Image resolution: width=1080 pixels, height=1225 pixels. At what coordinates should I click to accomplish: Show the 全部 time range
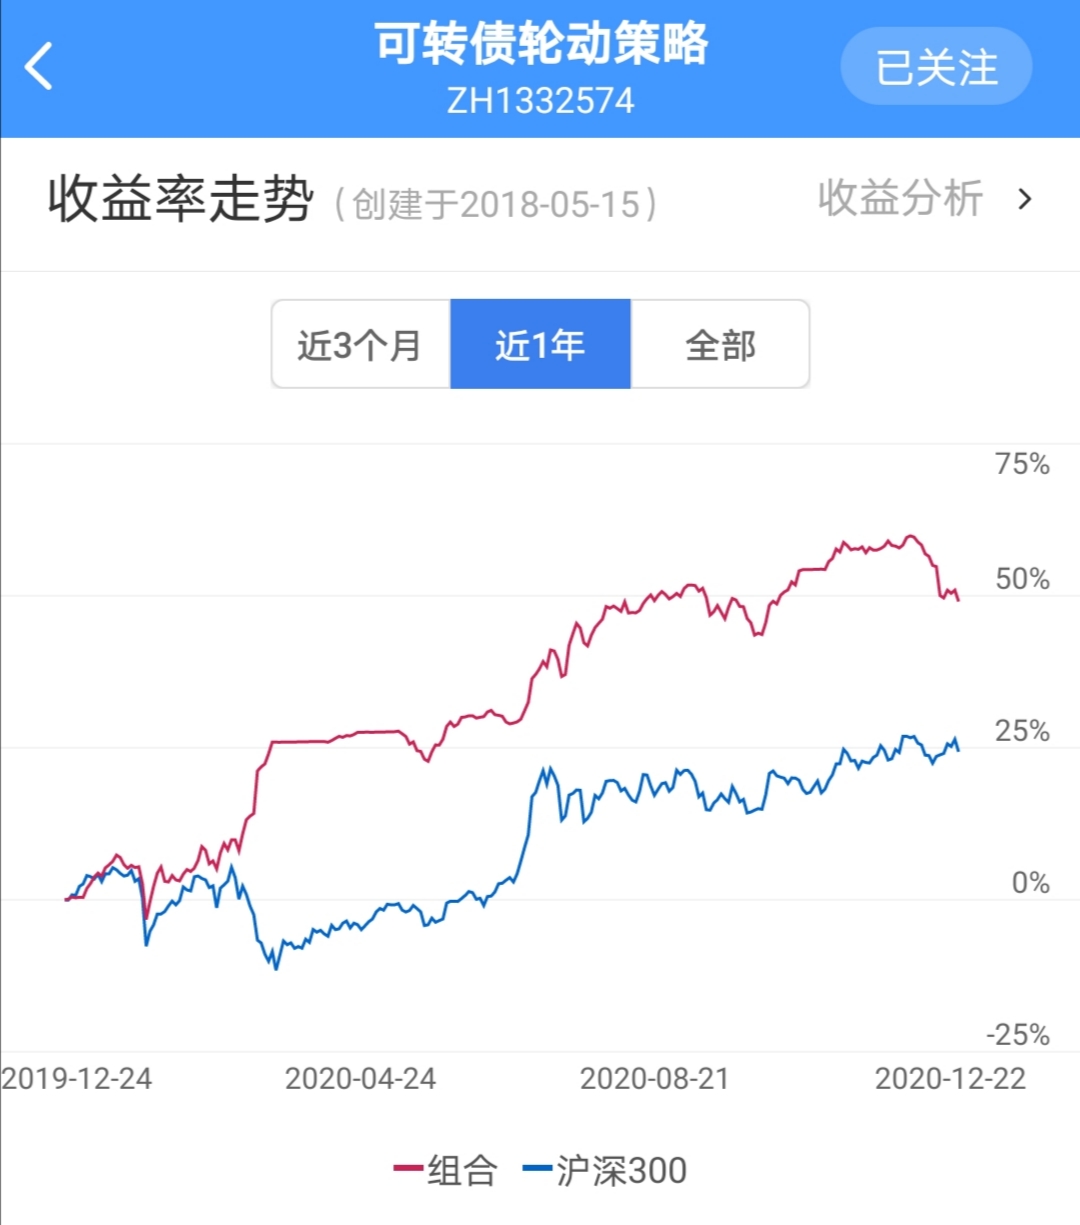pyautogui.click(x=720, y=345)
